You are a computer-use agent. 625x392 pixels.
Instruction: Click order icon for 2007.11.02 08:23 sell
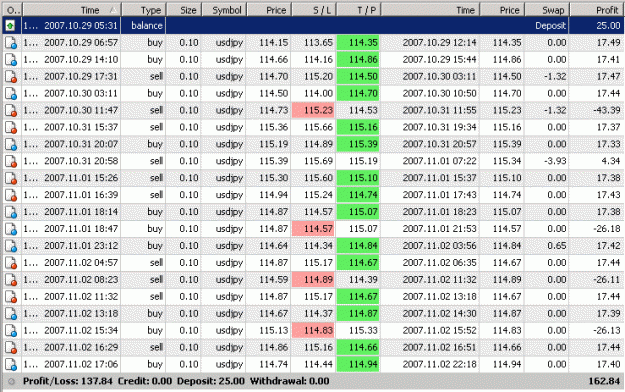[11, 280]
